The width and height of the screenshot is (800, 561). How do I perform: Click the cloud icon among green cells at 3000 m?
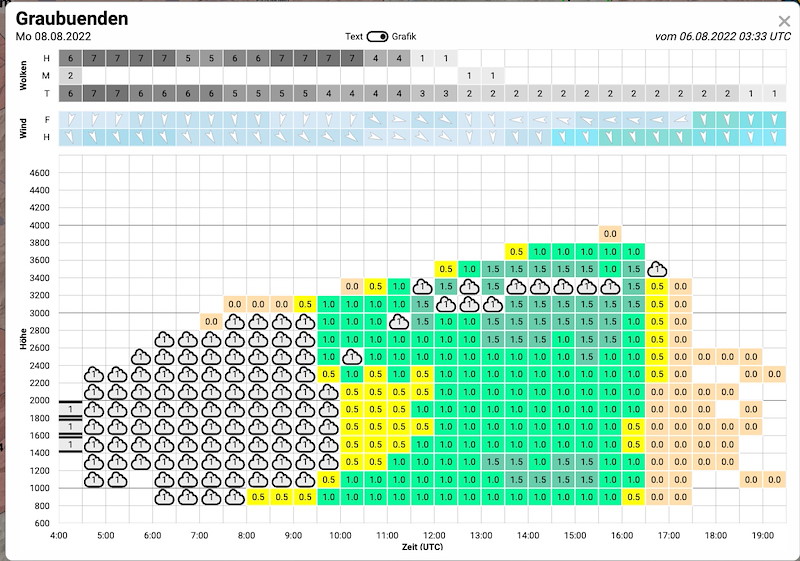point(399,322)
